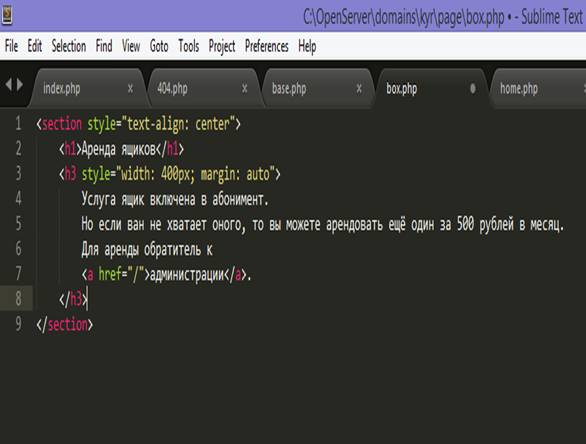Image resolution: width=586 pixels, height=444 pixels.
Task: Close the 404.php tab
Action: coord(245,89)
